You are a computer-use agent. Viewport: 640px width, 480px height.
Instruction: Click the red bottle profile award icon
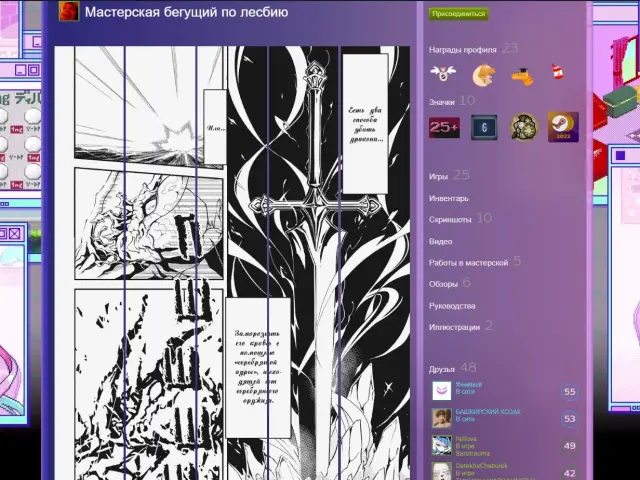[558, 73]
